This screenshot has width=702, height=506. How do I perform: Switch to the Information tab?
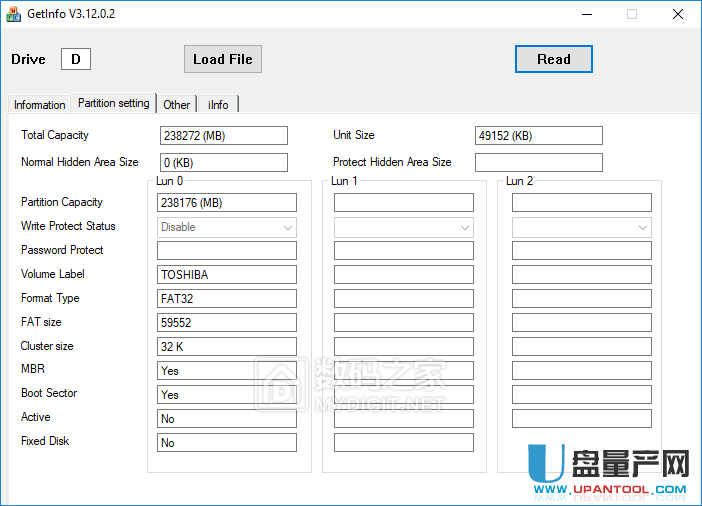click(x=40, y=105)
